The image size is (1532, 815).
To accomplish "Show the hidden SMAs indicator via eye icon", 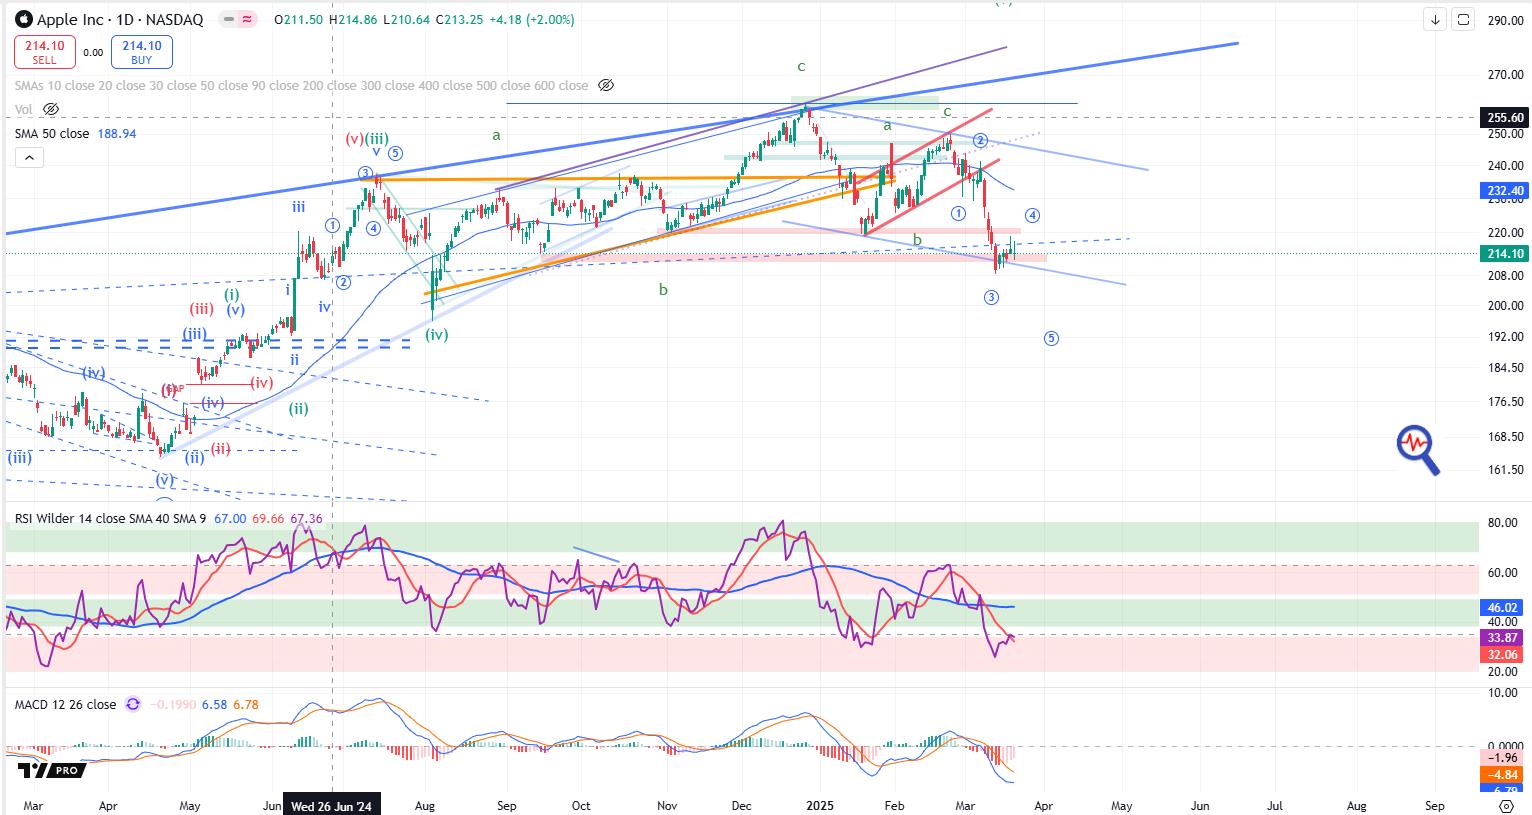I will click(605, 85).
